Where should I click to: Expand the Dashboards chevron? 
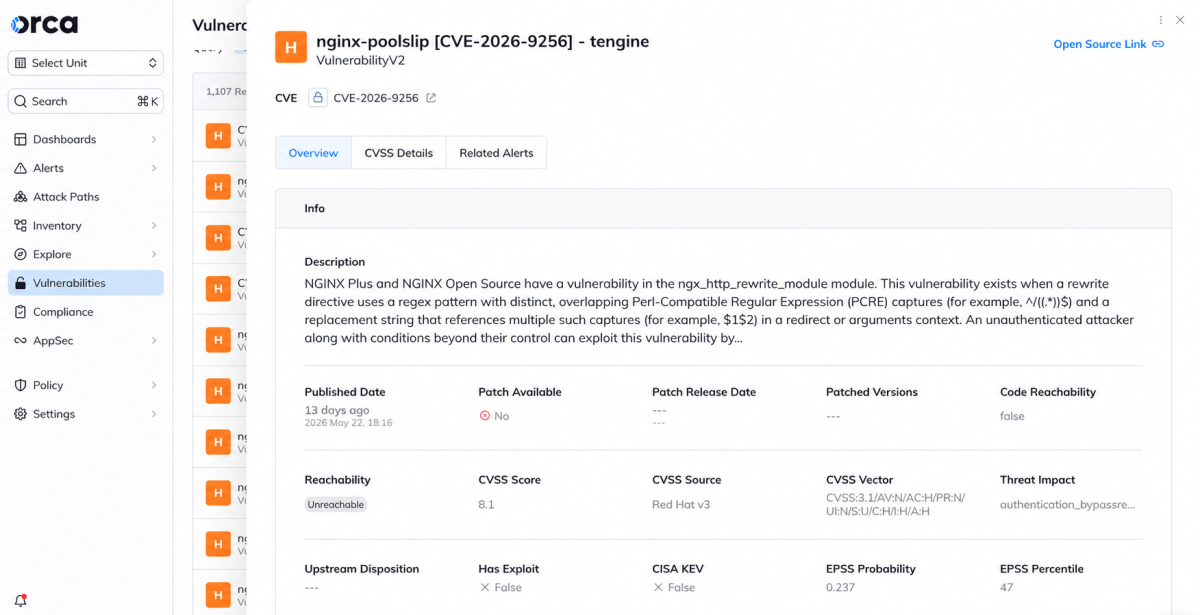154,139
